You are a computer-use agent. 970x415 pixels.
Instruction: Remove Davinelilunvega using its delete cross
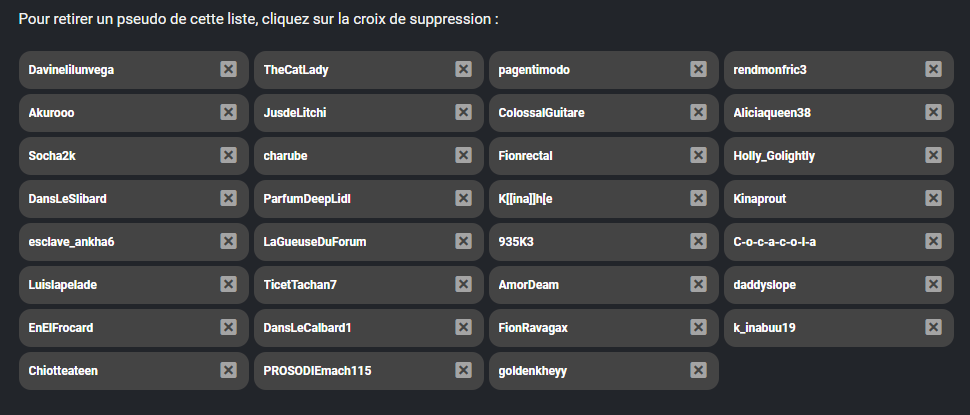228,69
